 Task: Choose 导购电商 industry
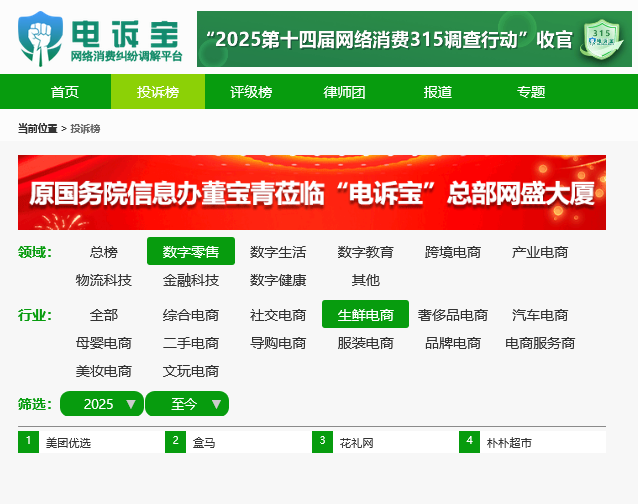point(278,343)
